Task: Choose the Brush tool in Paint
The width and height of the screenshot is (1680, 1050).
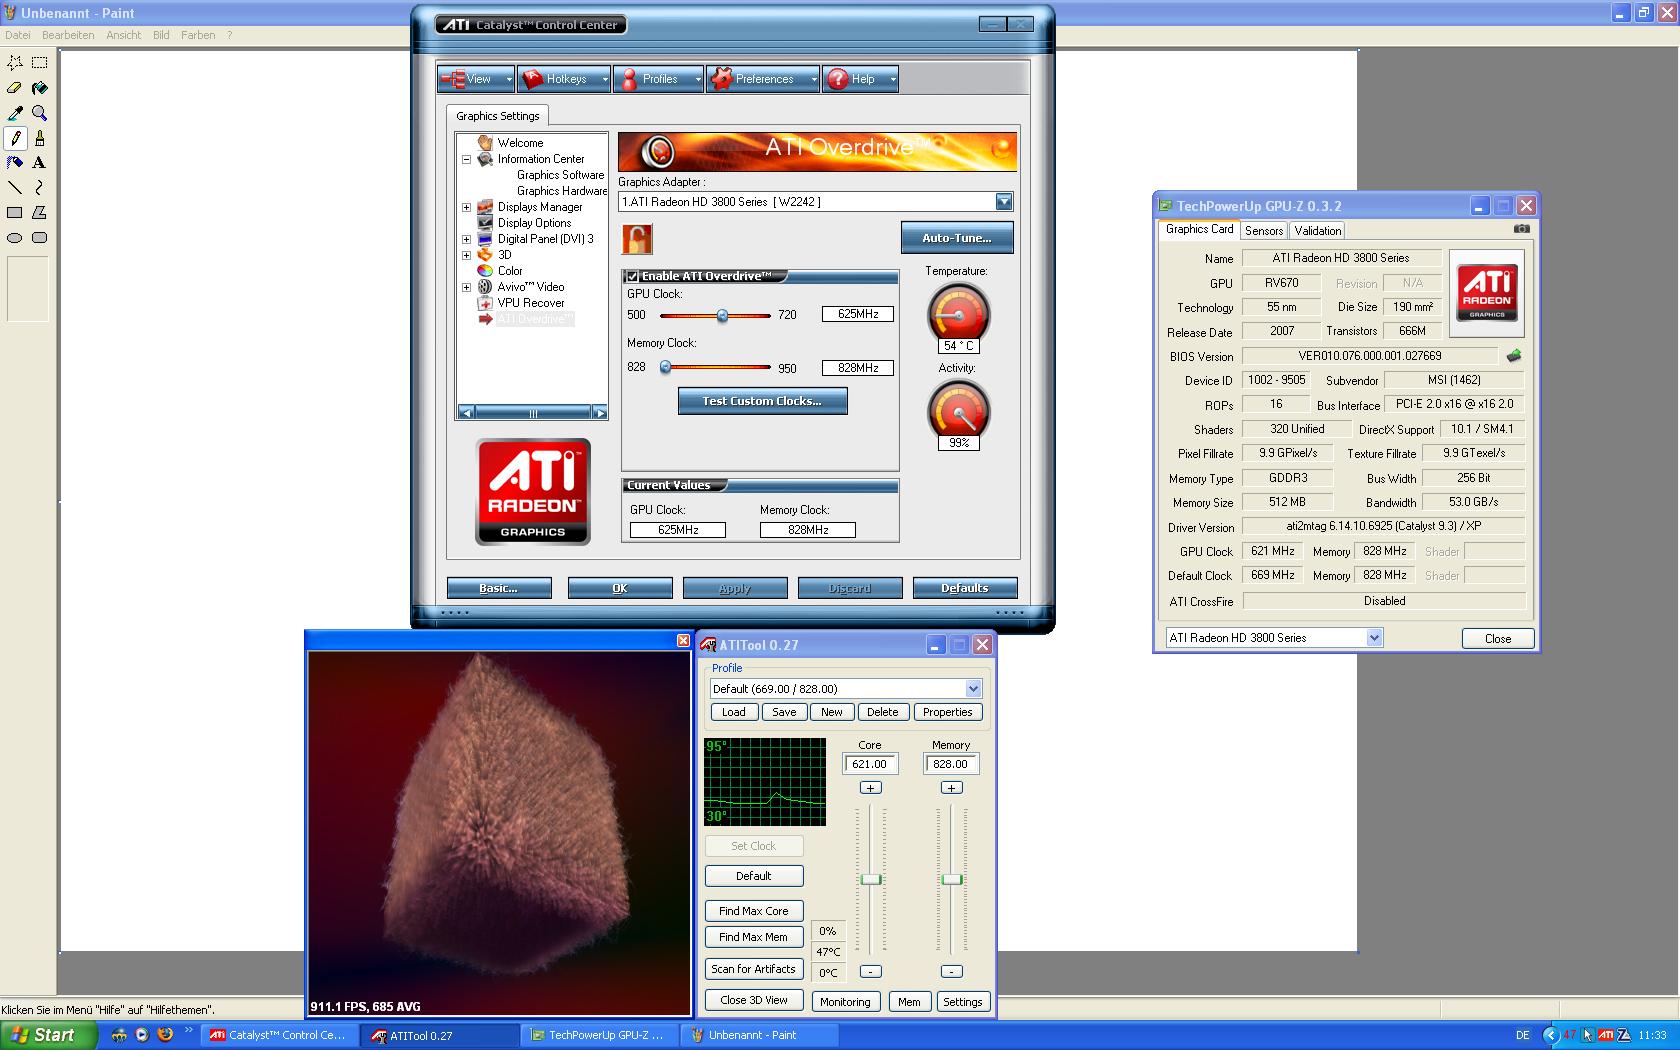Action: point(40,138)
